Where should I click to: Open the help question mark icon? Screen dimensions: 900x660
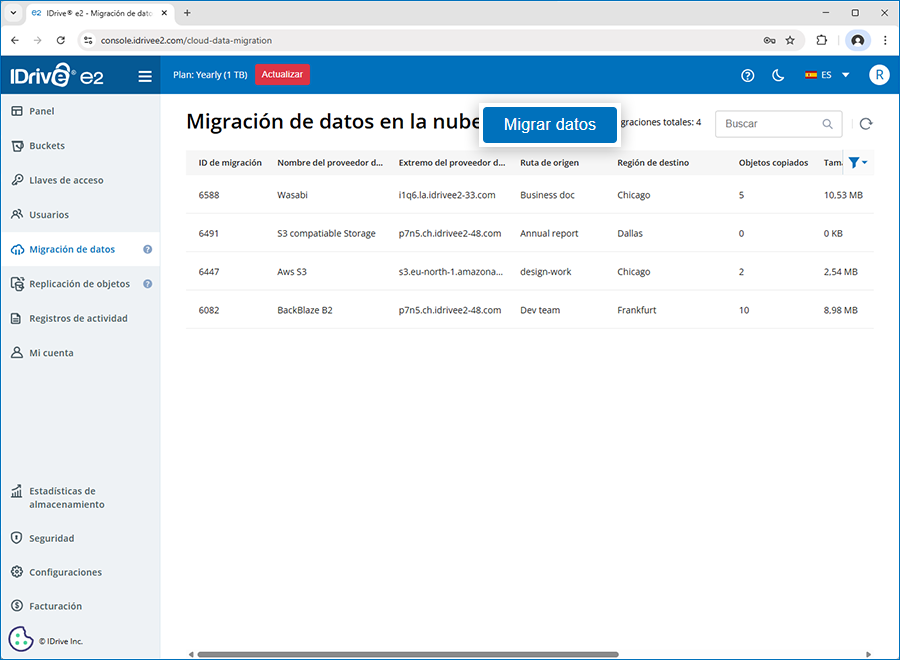coord(747,76)
